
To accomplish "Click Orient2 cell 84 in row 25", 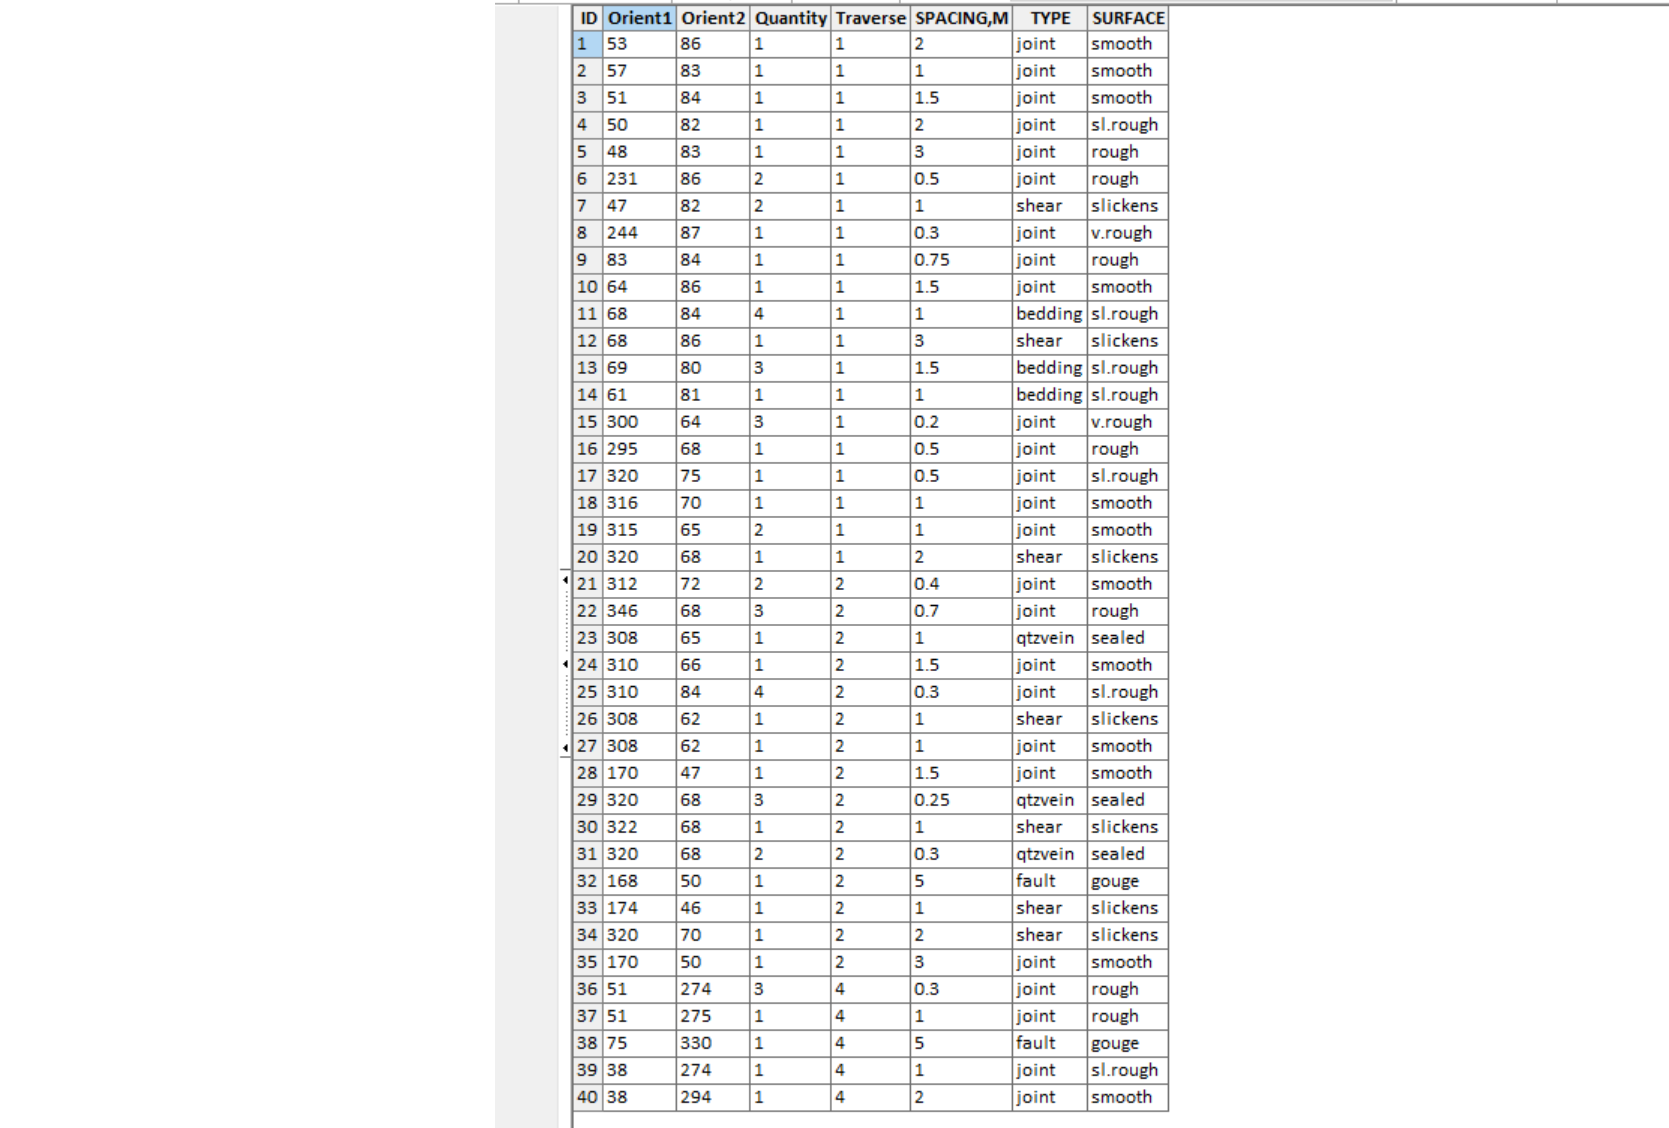I will tap(713, 692).
